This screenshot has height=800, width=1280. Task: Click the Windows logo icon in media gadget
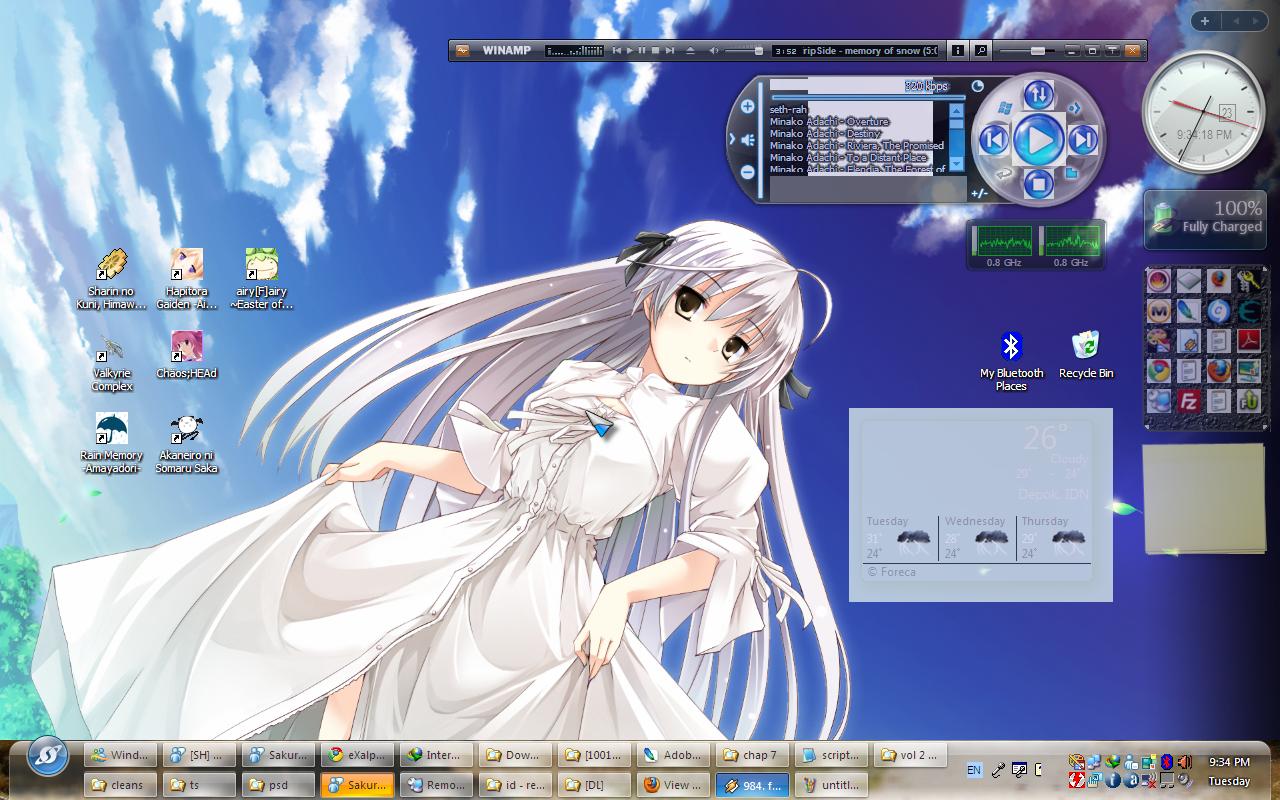(1006, 106)
